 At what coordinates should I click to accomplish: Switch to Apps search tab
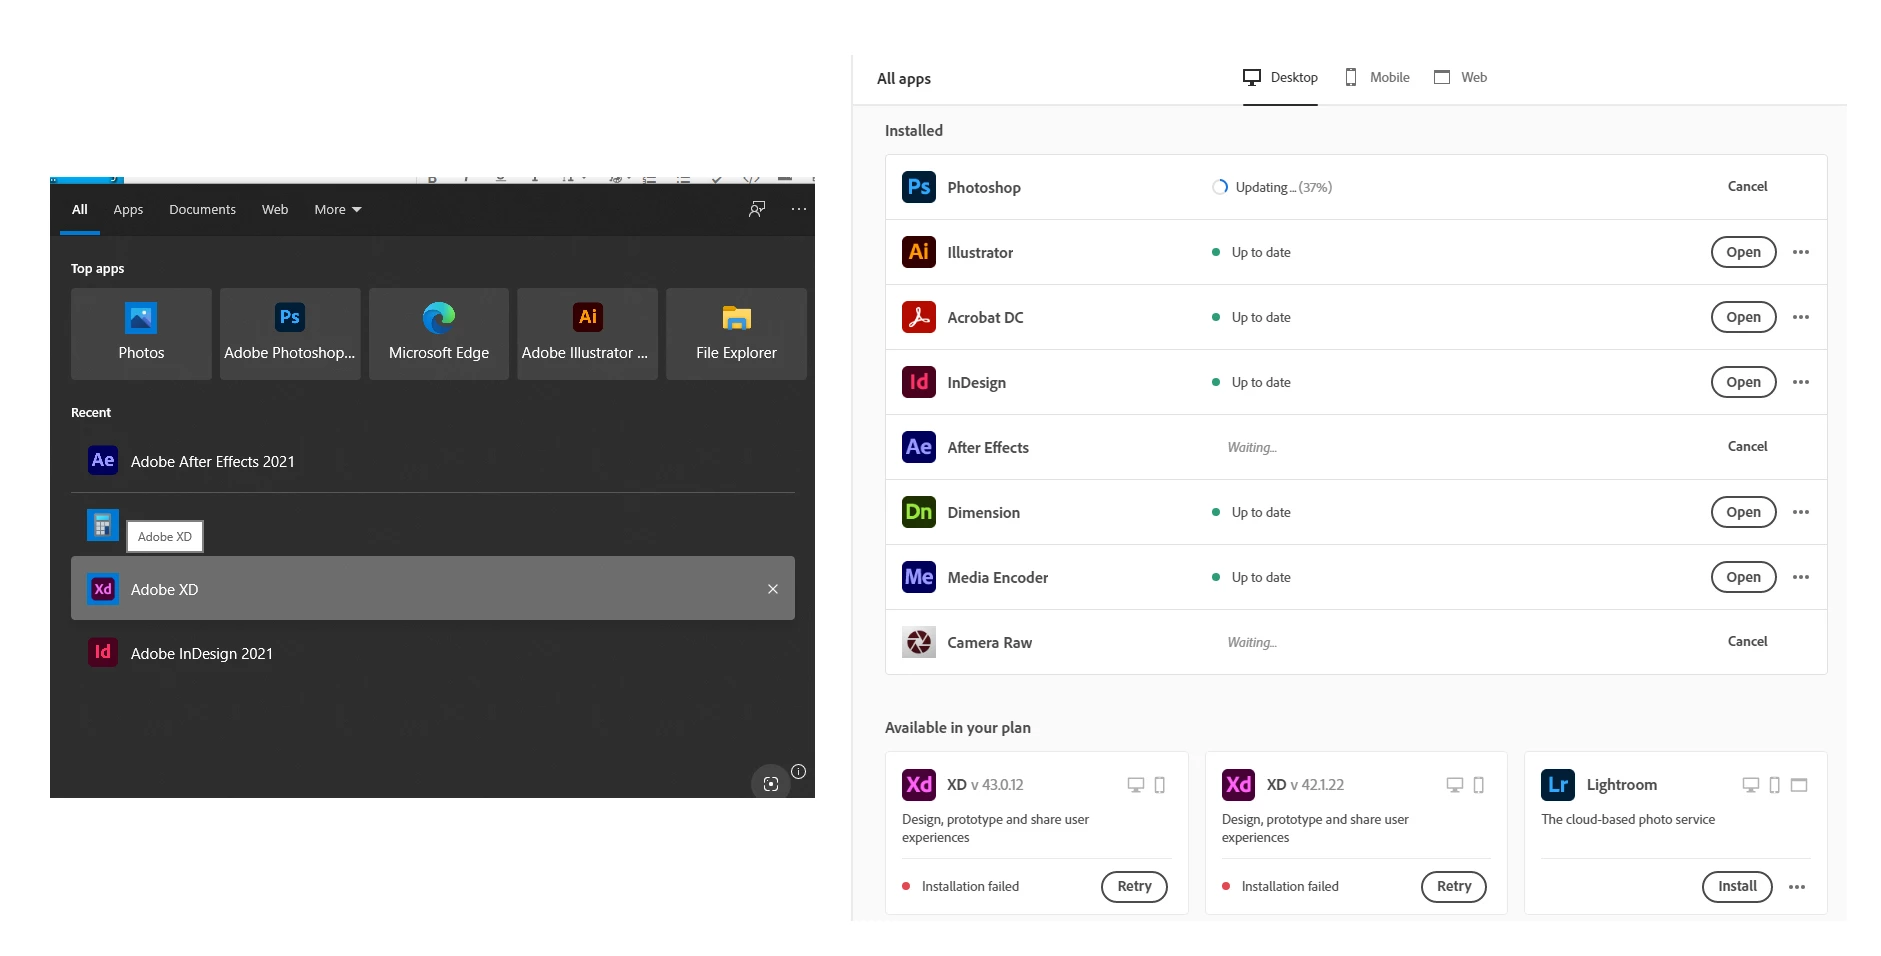coord(128,209)
